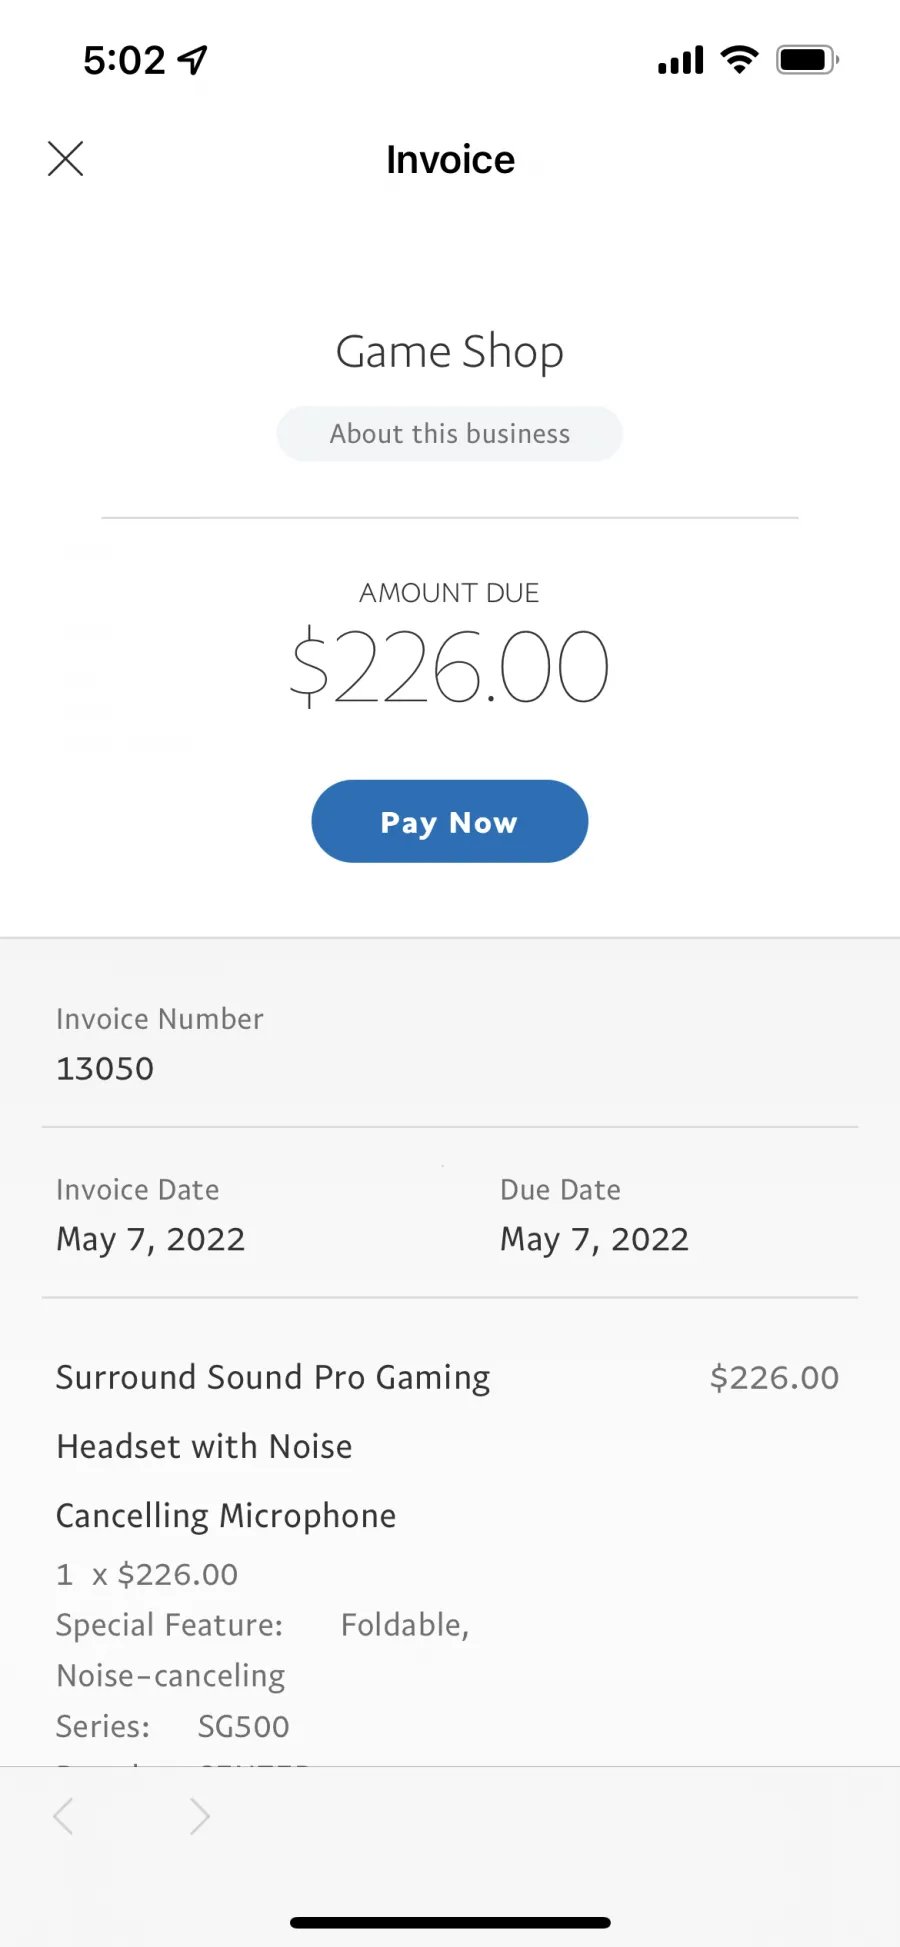Tap the 5:02 clock in status bar
This screenshot has height=1947, width=900.
[124, 60]
